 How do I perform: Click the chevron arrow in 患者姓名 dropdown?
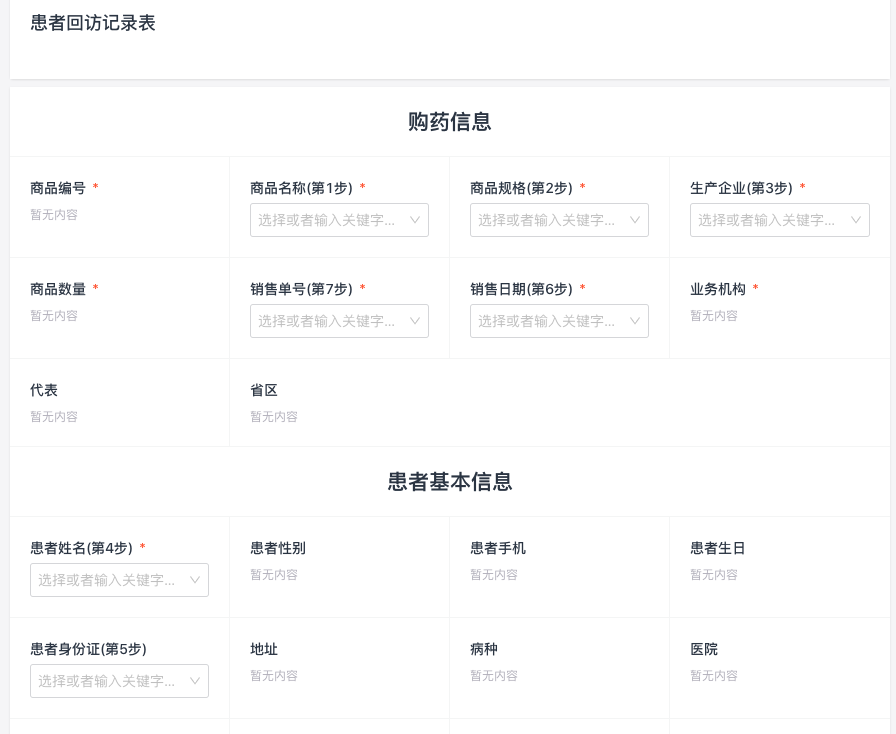[x=195, y=580]
